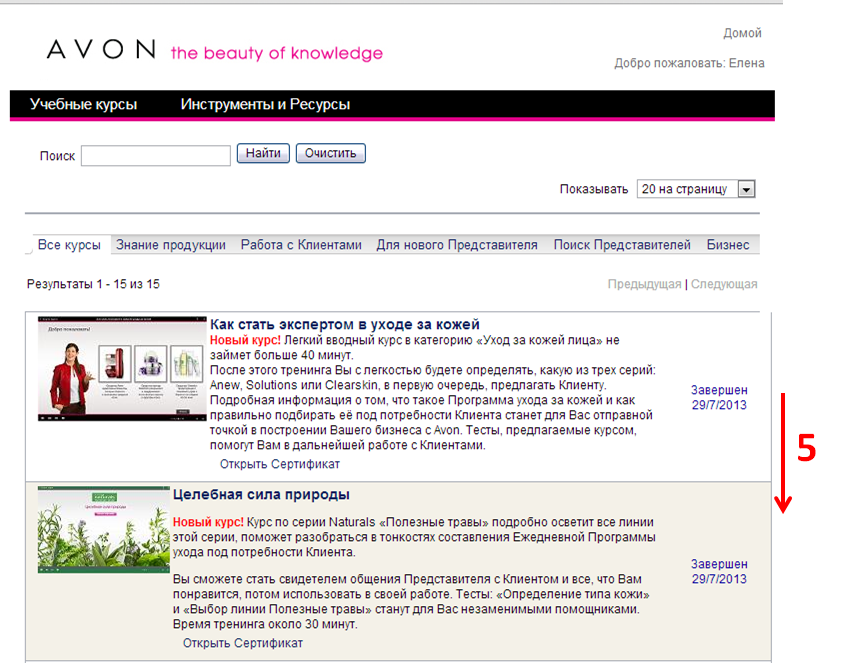
Task: Open course title Как стать экспертом в уходе за кожей
Action: pos(344,324)
